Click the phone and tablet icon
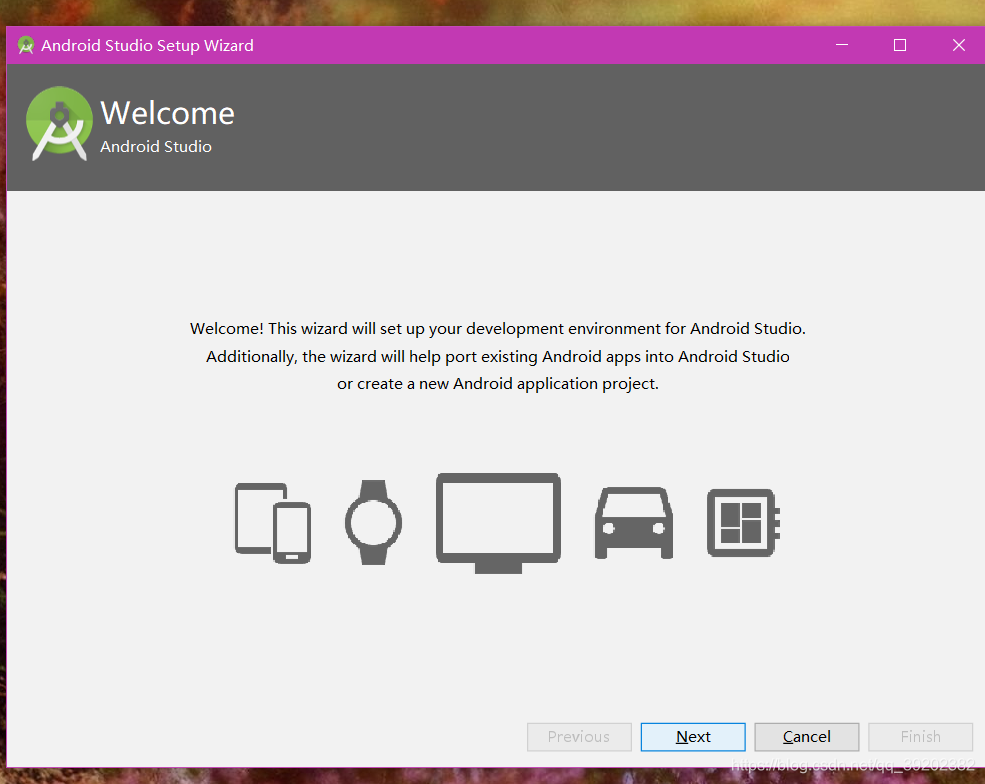The width and height of the screenshot is (985, 784). [273, 523]
